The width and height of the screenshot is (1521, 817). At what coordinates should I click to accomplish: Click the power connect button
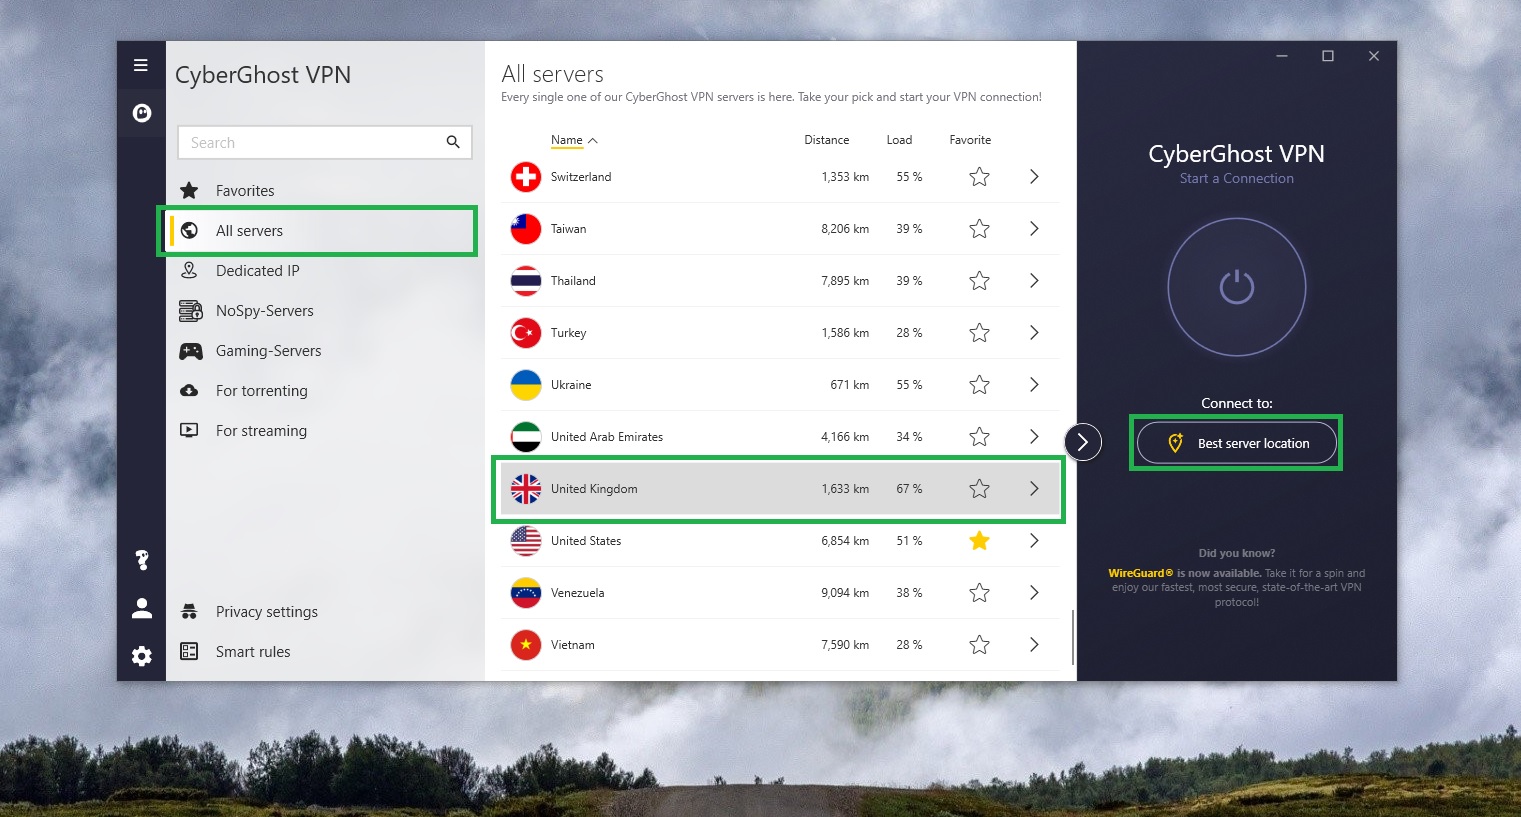point(1236,287)
